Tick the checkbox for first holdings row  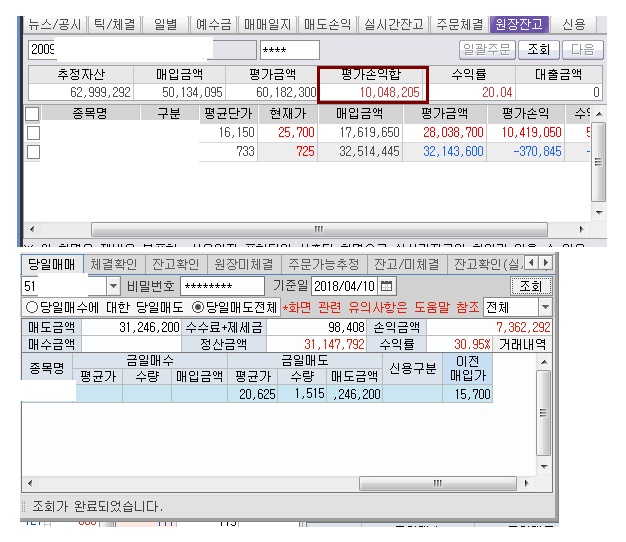33,132
